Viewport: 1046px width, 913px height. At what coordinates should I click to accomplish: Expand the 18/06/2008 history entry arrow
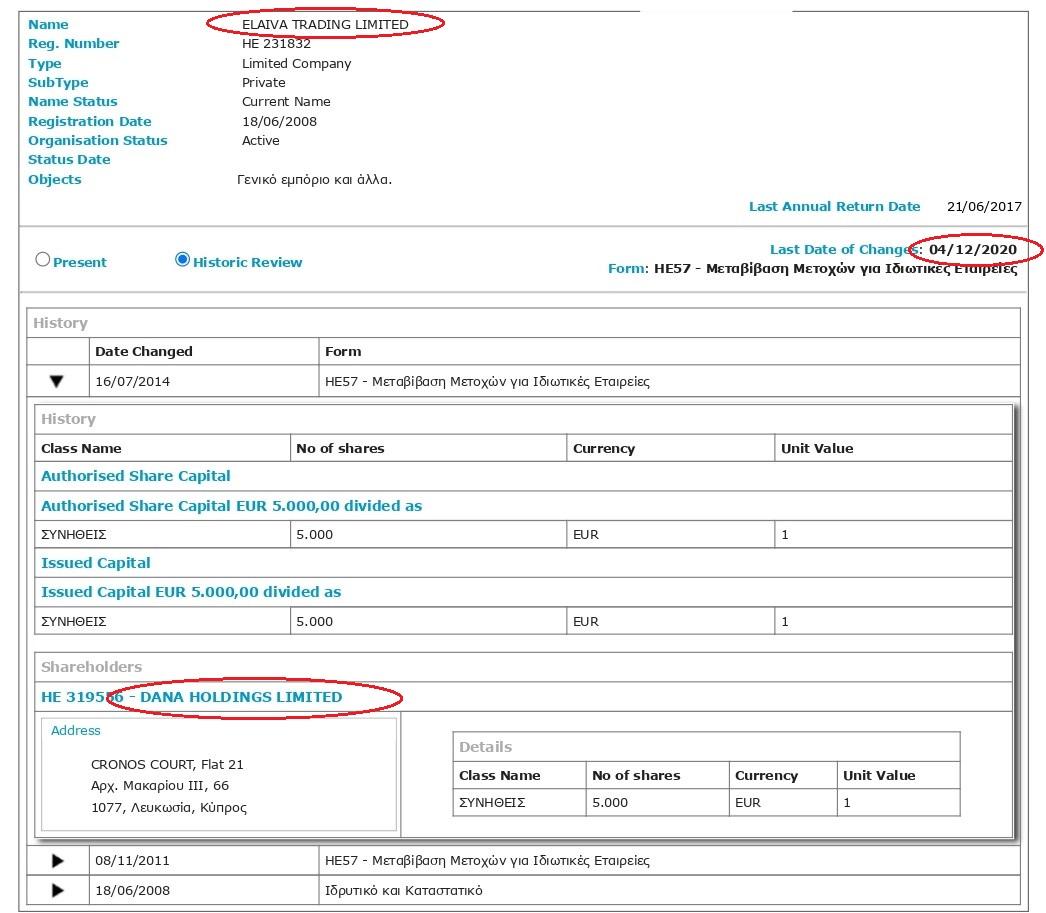point(57,890)
